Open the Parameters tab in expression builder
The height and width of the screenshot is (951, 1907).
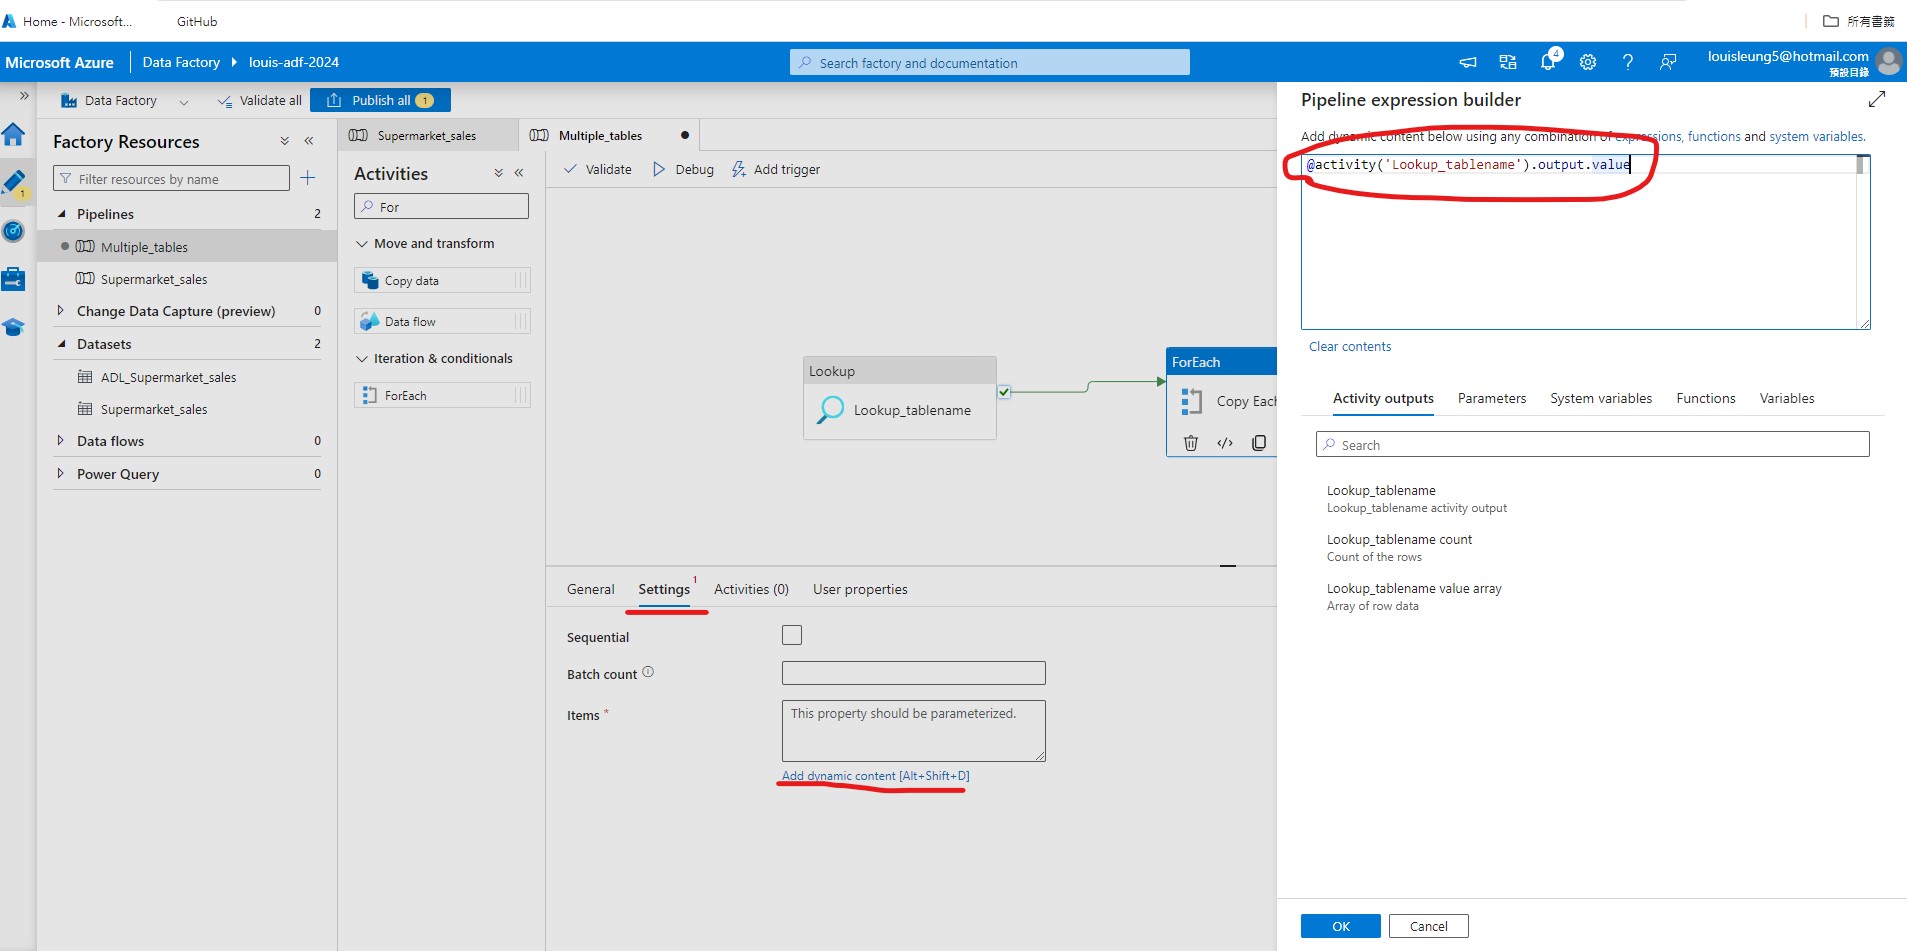pyautogui.click(x=1491, y=398)
